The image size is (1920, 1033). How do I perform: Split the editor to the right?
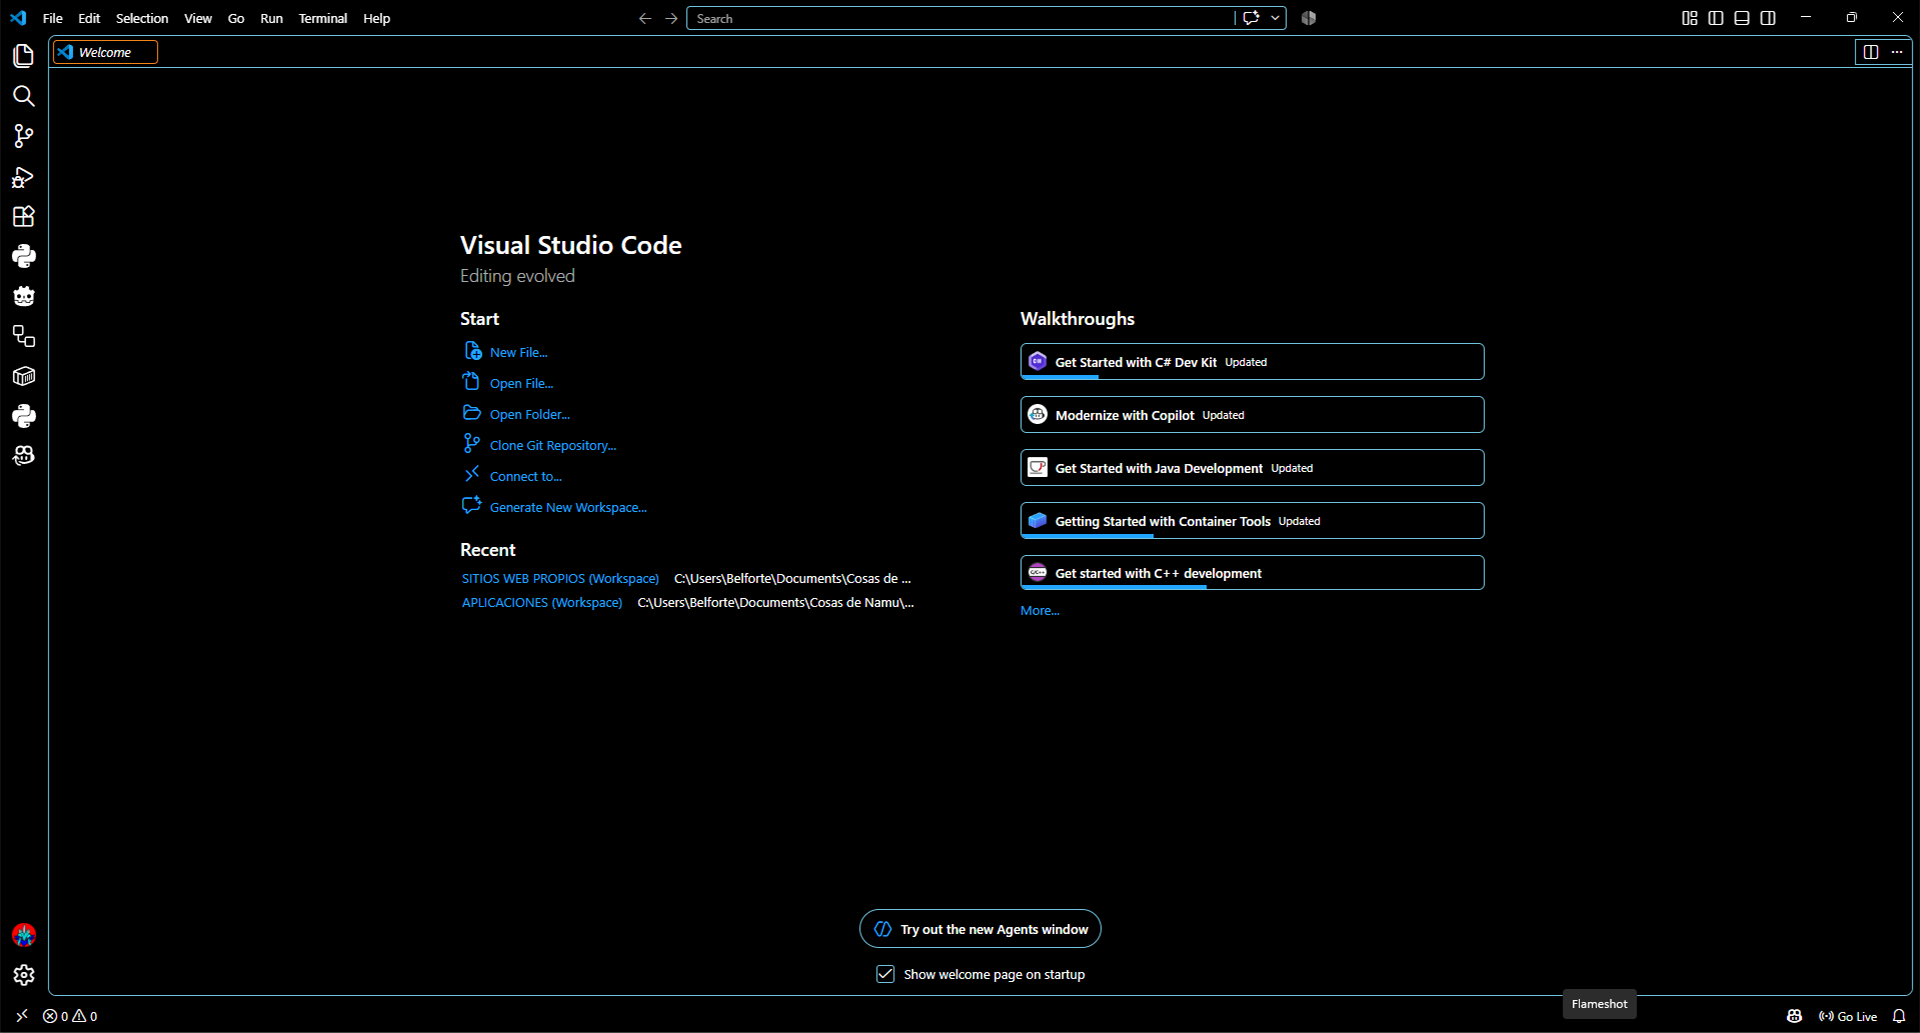[x=1871, y=52]
